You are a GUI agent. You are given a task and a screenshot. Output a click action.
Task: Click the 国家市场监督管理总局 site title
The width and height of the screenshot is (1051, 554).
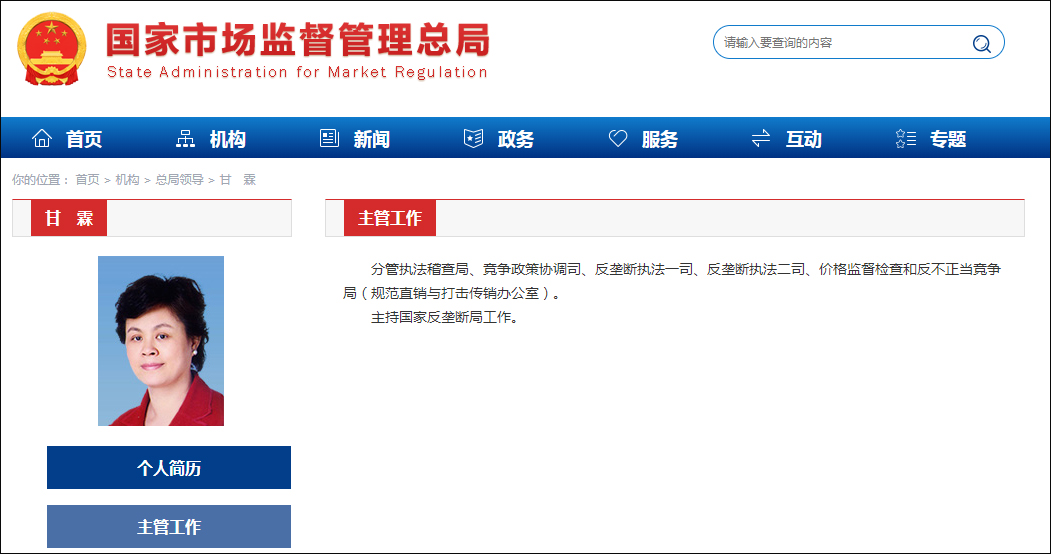pyautogui.click(x=298, y=40)
